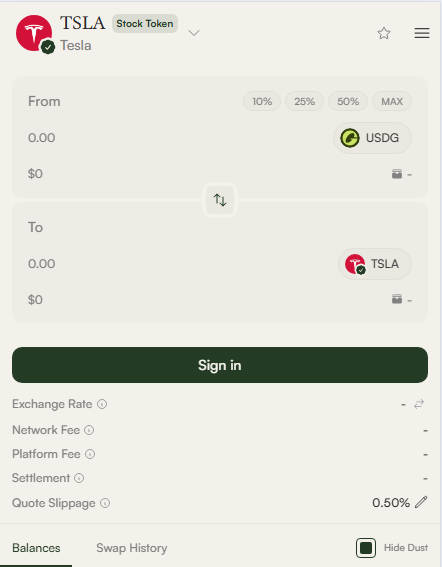Add TSLA to favorites with star icon
Screen dimensions: 442x567
384,33
